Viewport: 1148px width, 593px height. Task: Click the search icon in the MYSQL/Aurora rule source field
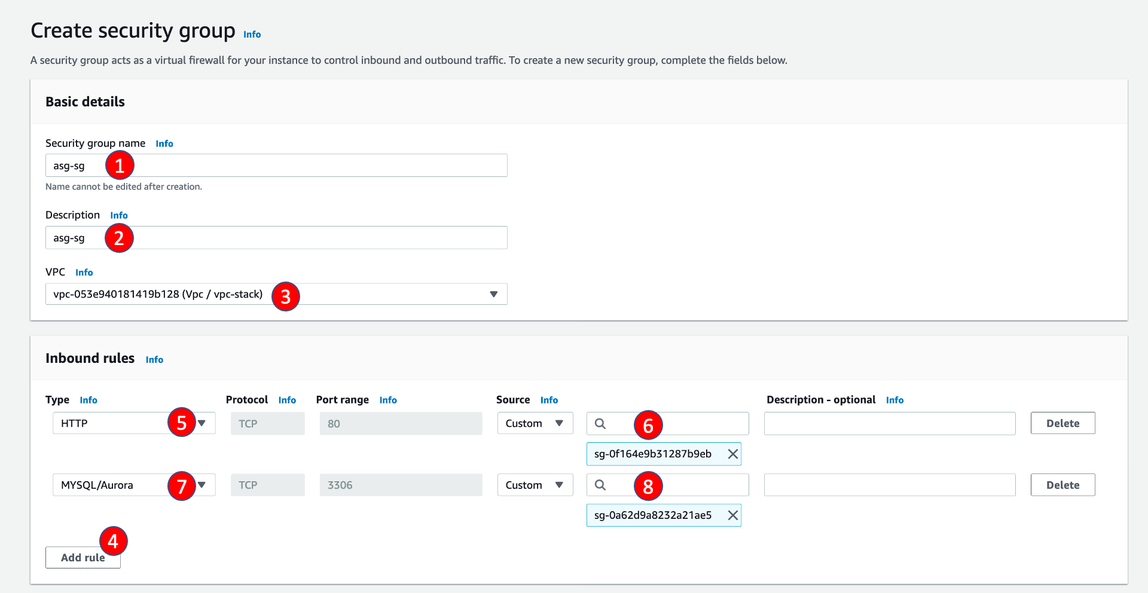(x=600, y=485)
